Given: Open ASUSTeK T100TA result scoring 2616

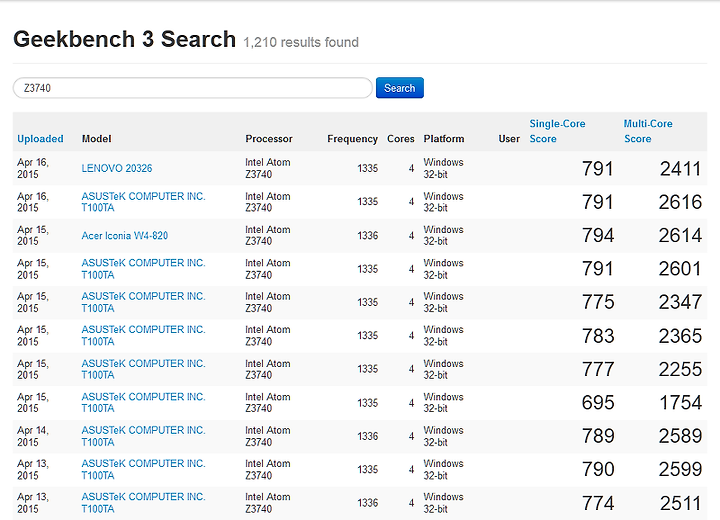Looking at the screenshot, I should pyautogui.click(x=143, y=202).
